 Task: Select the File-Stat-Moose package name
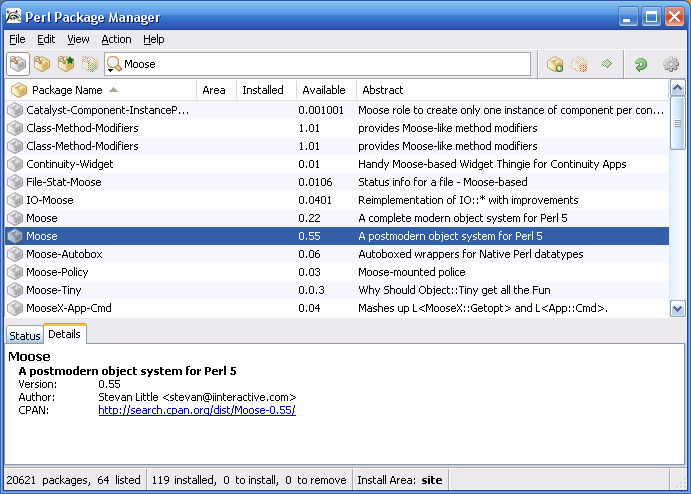[x=64, y=182]
